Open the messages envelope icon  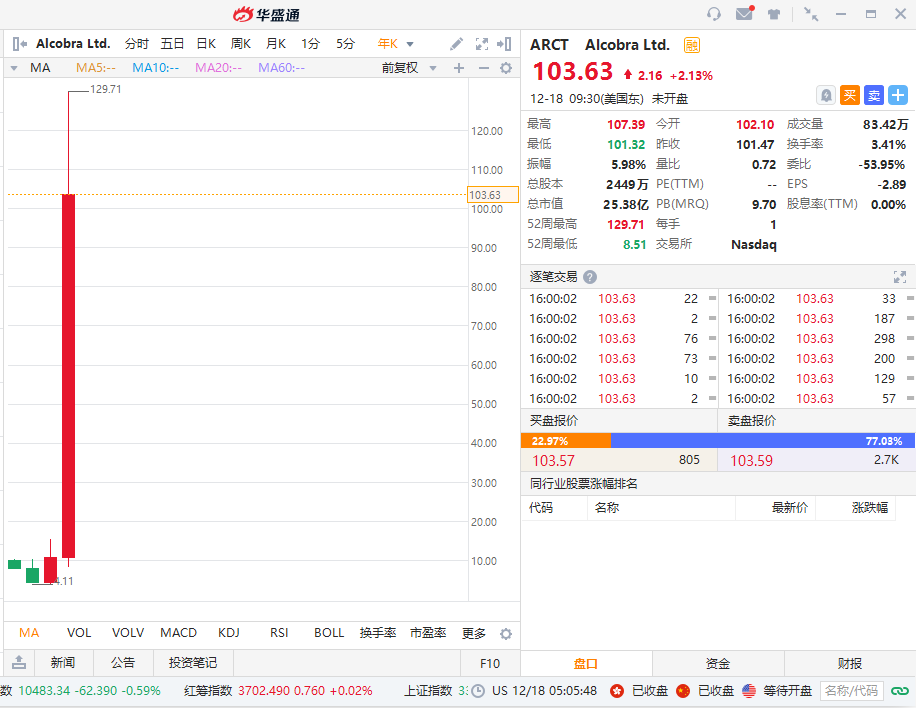[744, 14]
